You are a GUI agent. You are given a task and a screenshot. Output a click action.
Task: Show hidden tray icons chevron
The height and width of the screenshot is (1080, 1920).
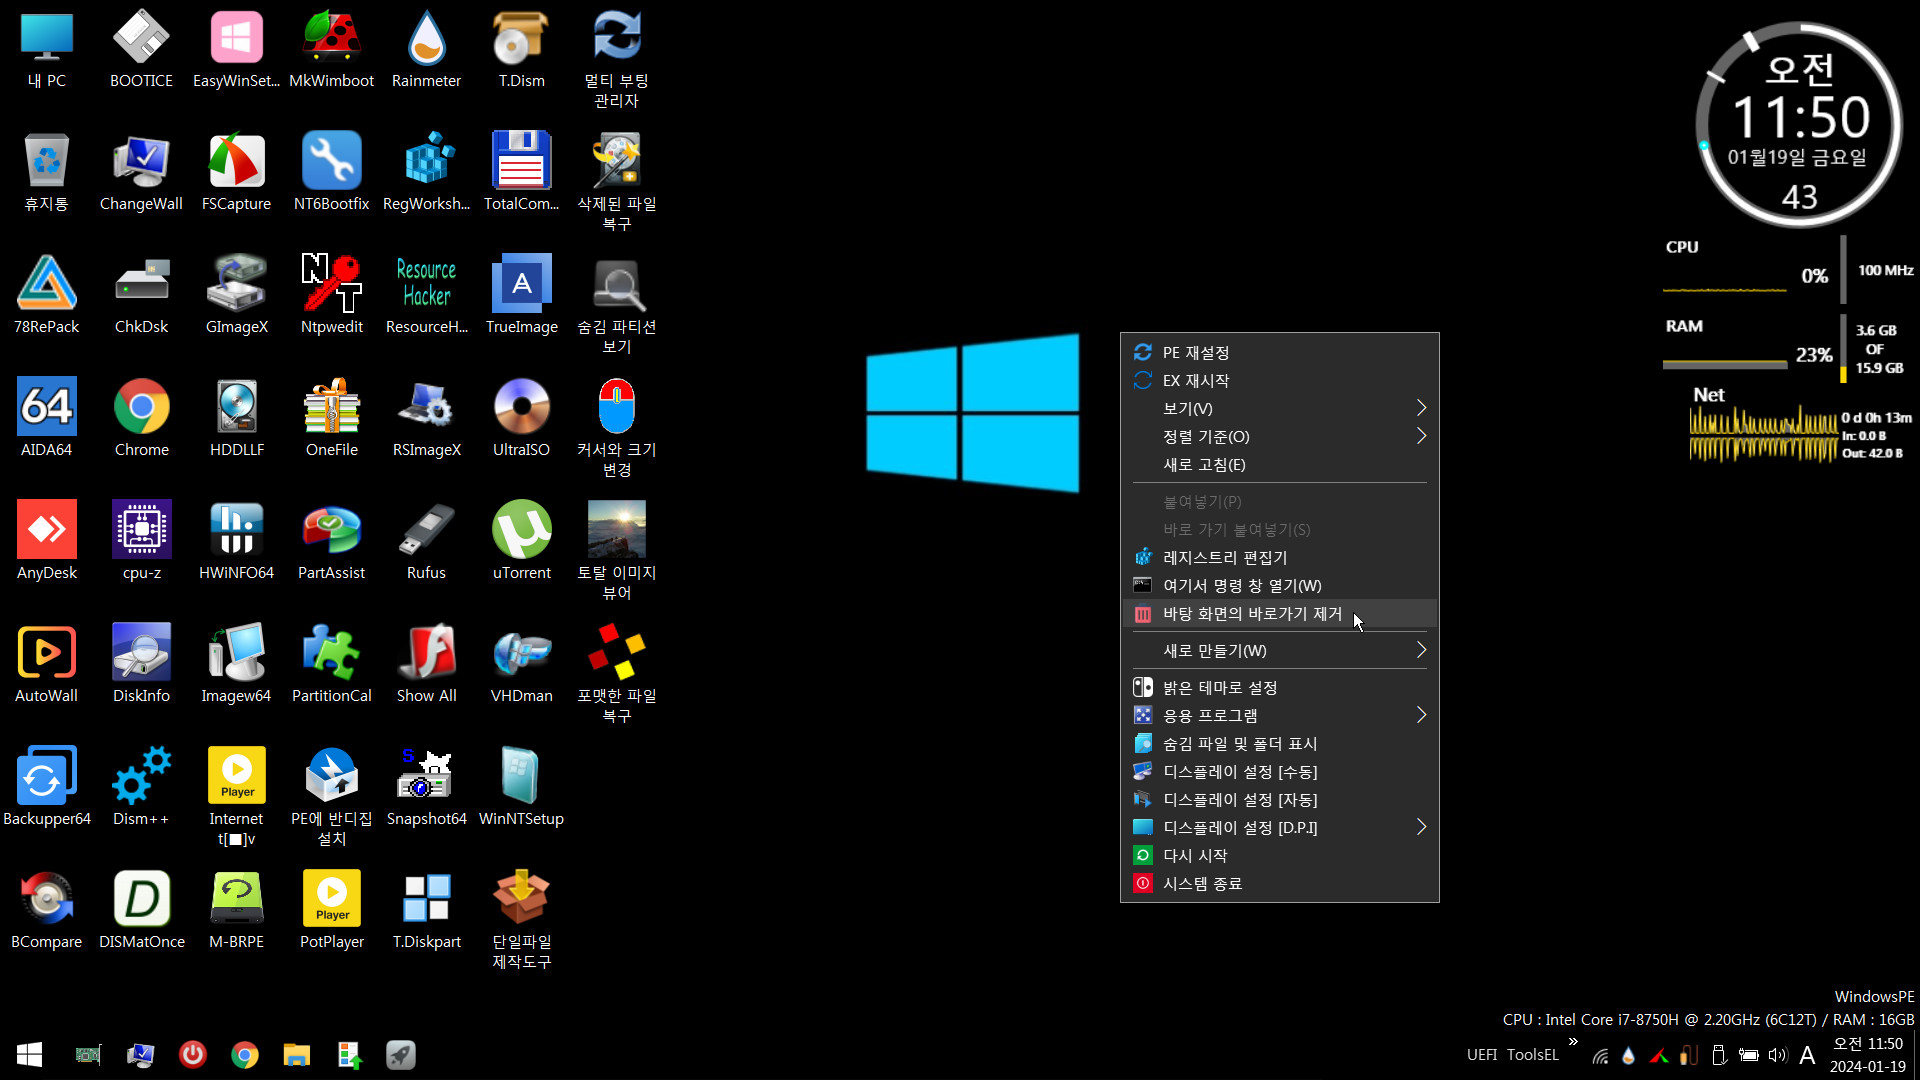coord(1573,1042)
